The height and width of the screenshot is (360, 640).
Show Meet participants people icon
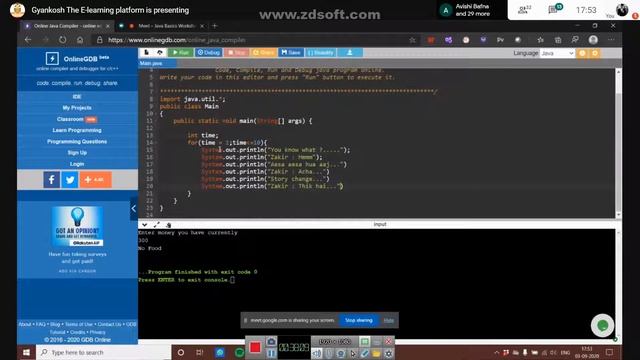[524, 9]
